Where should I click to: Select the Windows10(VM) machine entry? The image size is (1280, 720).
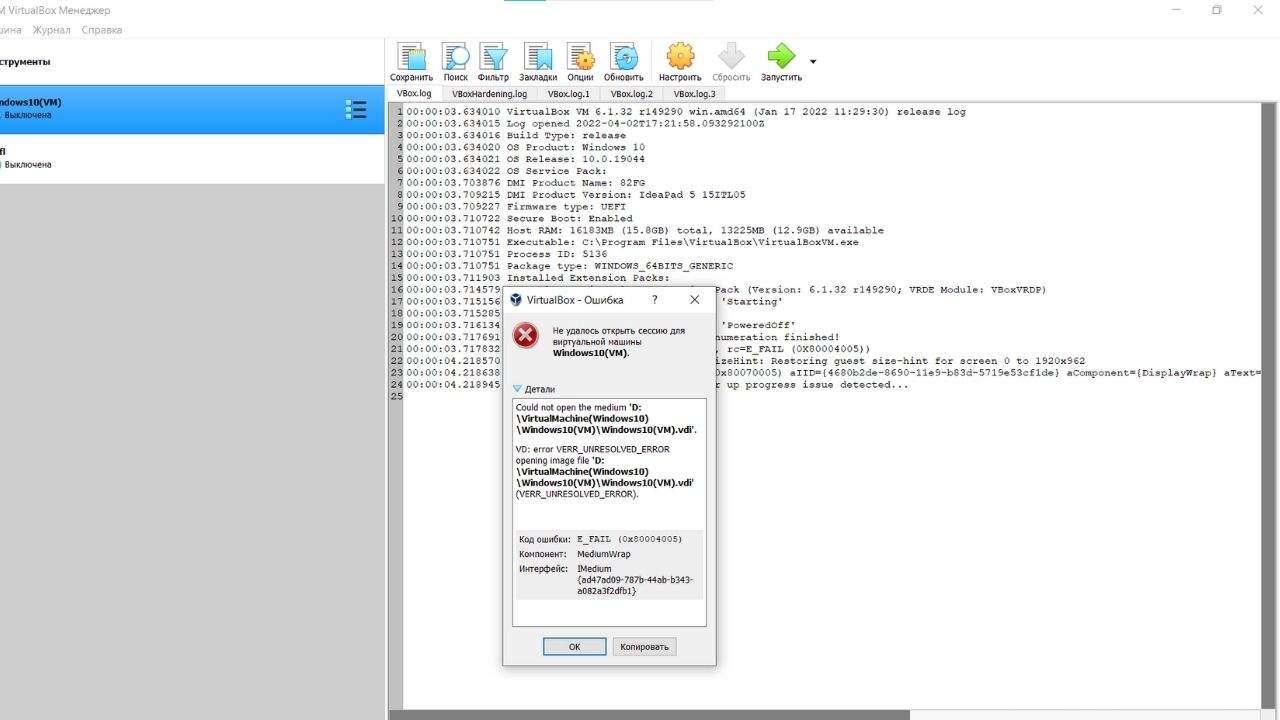[x=192, y=109]
